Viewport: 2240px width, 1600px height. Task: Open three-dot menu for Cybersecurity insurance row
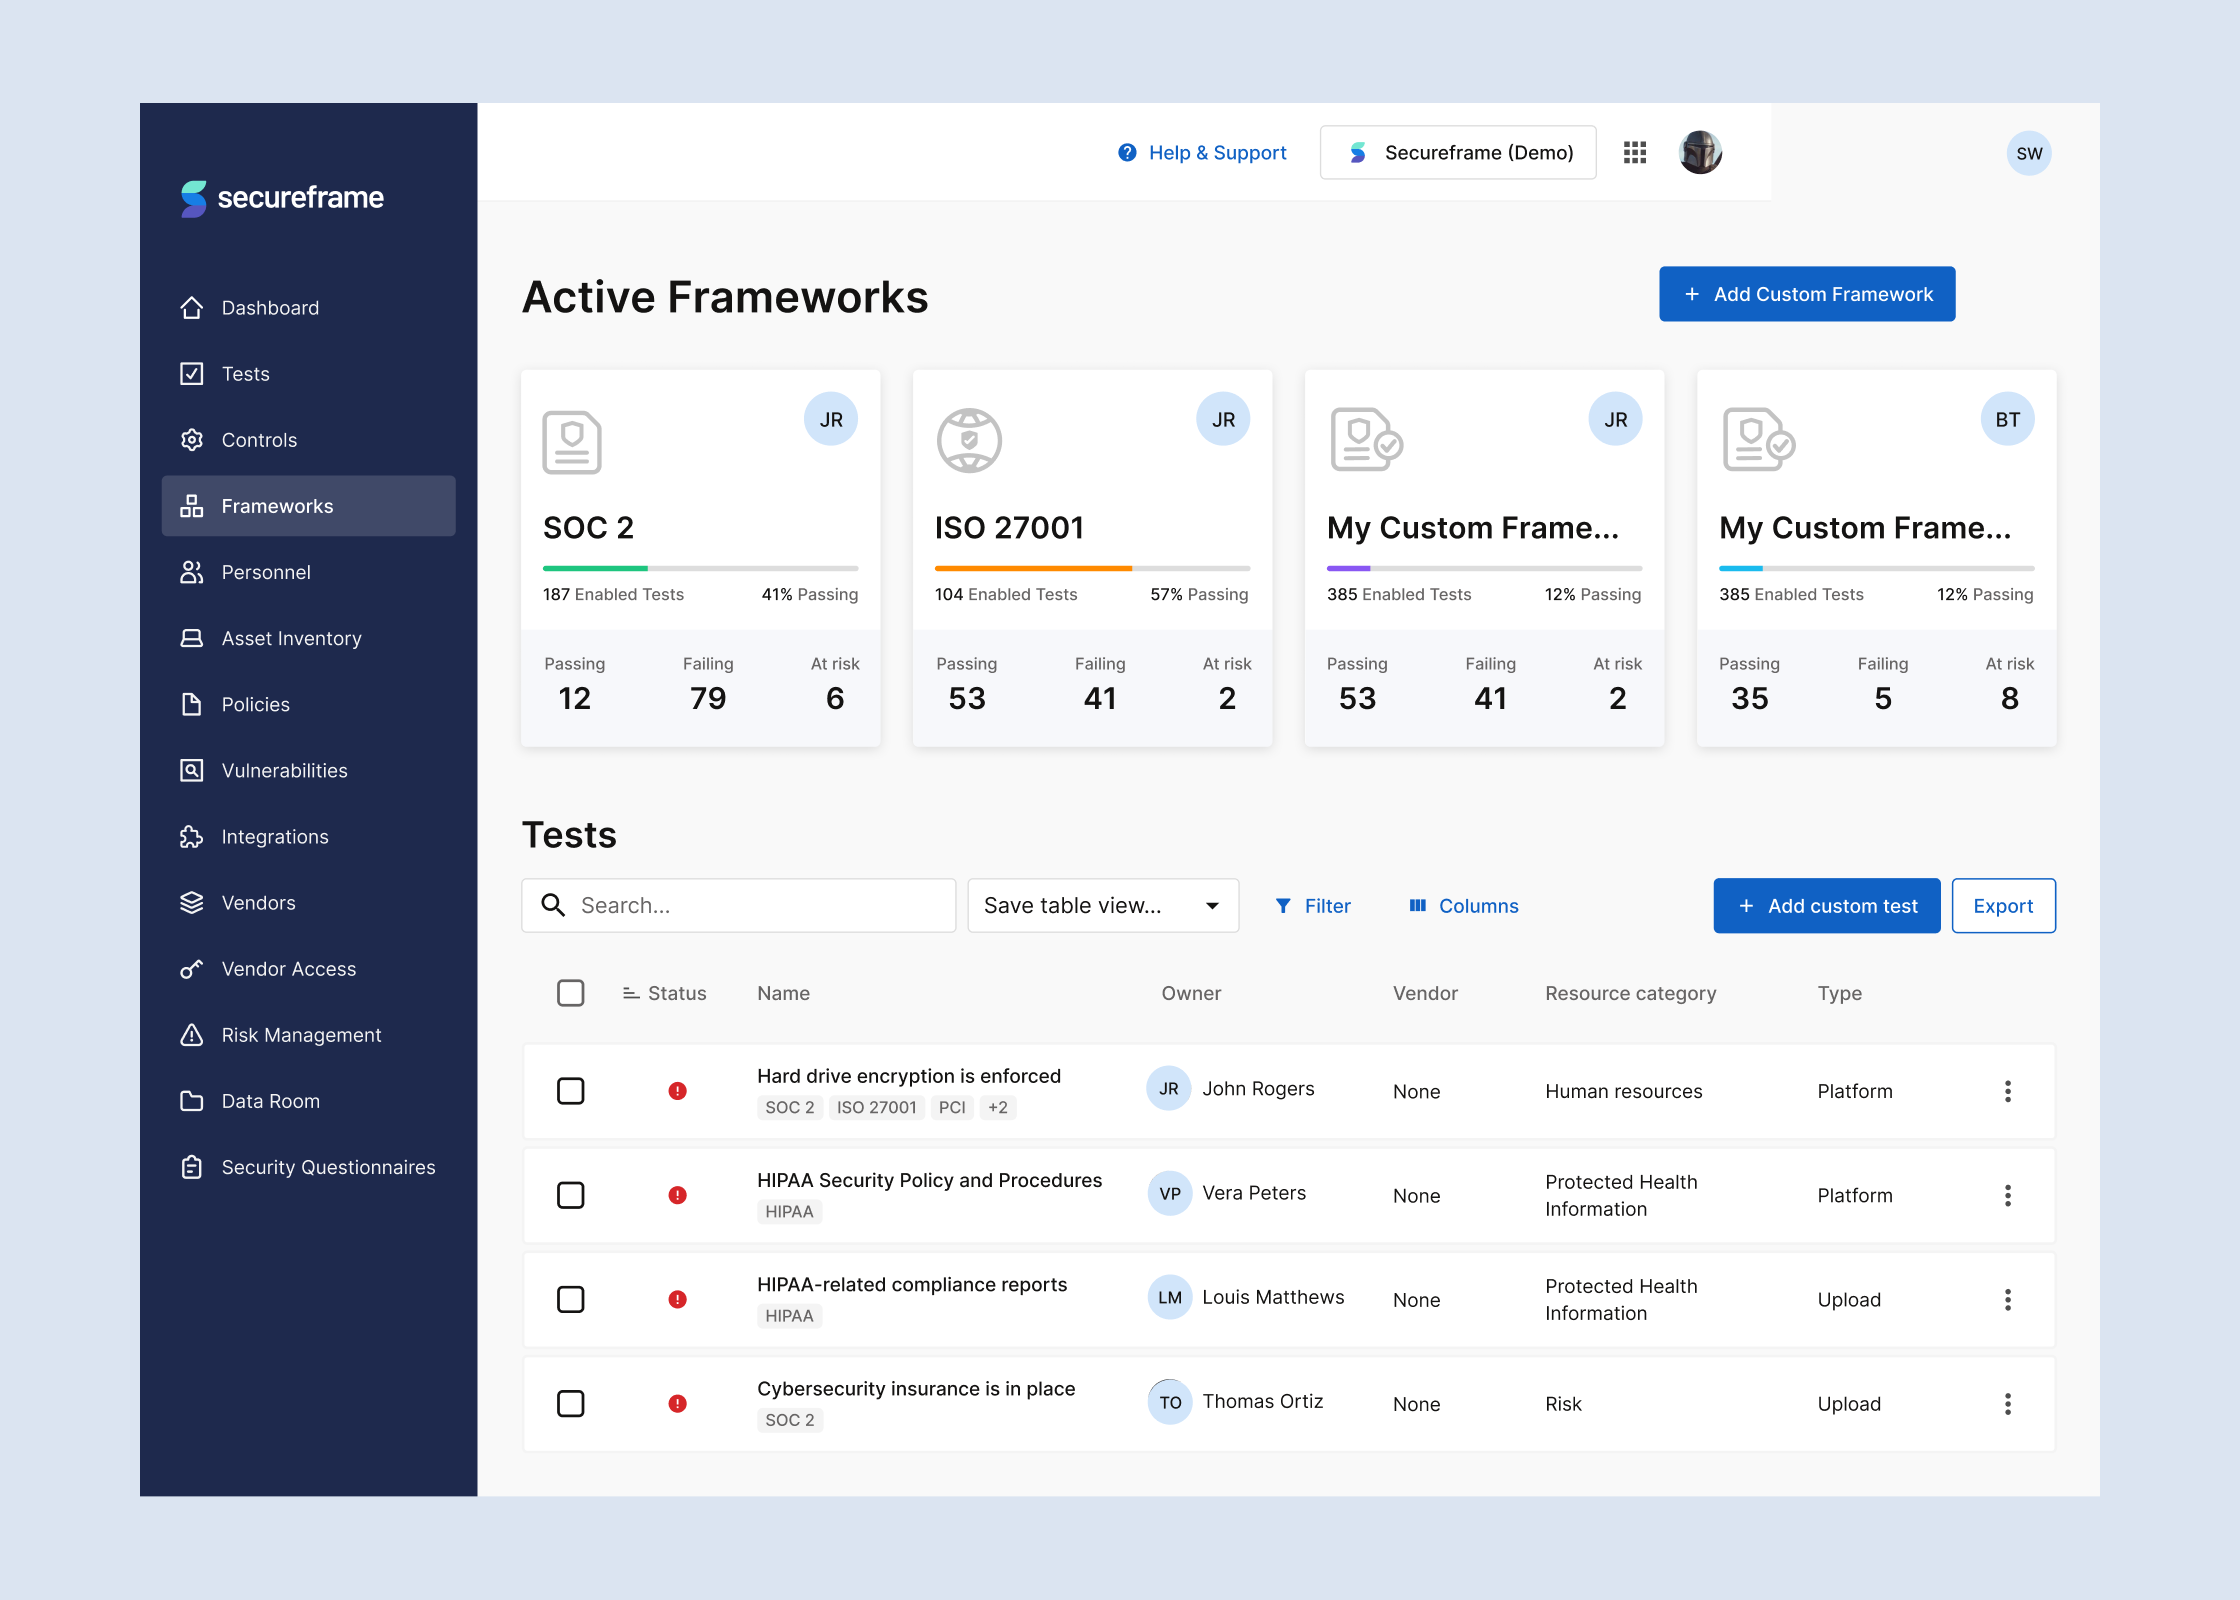[2007, 1404]
